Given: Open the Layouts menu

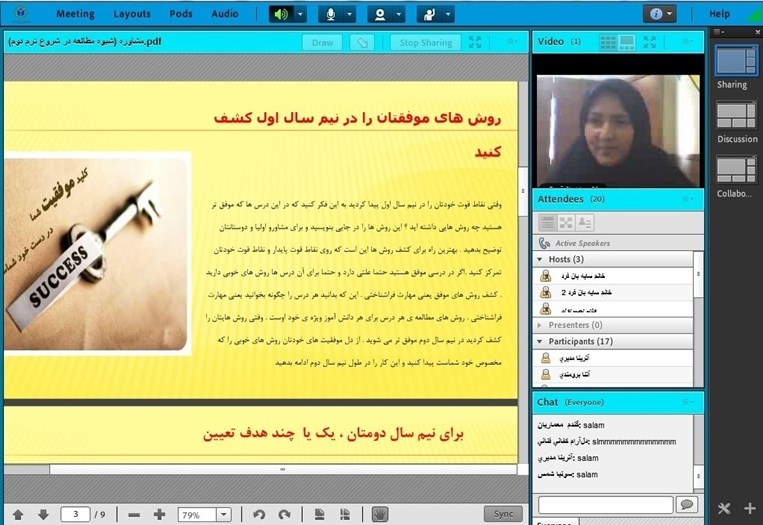Looking at the screenshot, I should [x=132, y=14].
